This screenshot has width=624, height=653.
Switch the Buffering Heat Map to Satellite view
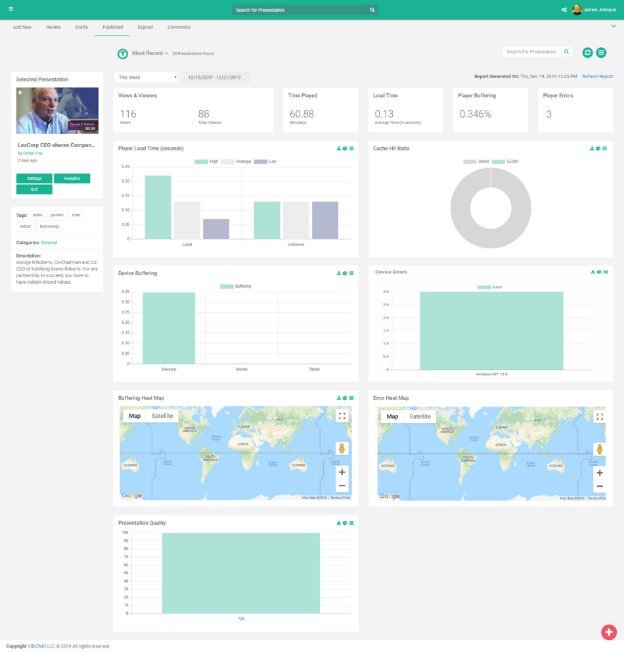pyautogui.click(x=163, y=416)
